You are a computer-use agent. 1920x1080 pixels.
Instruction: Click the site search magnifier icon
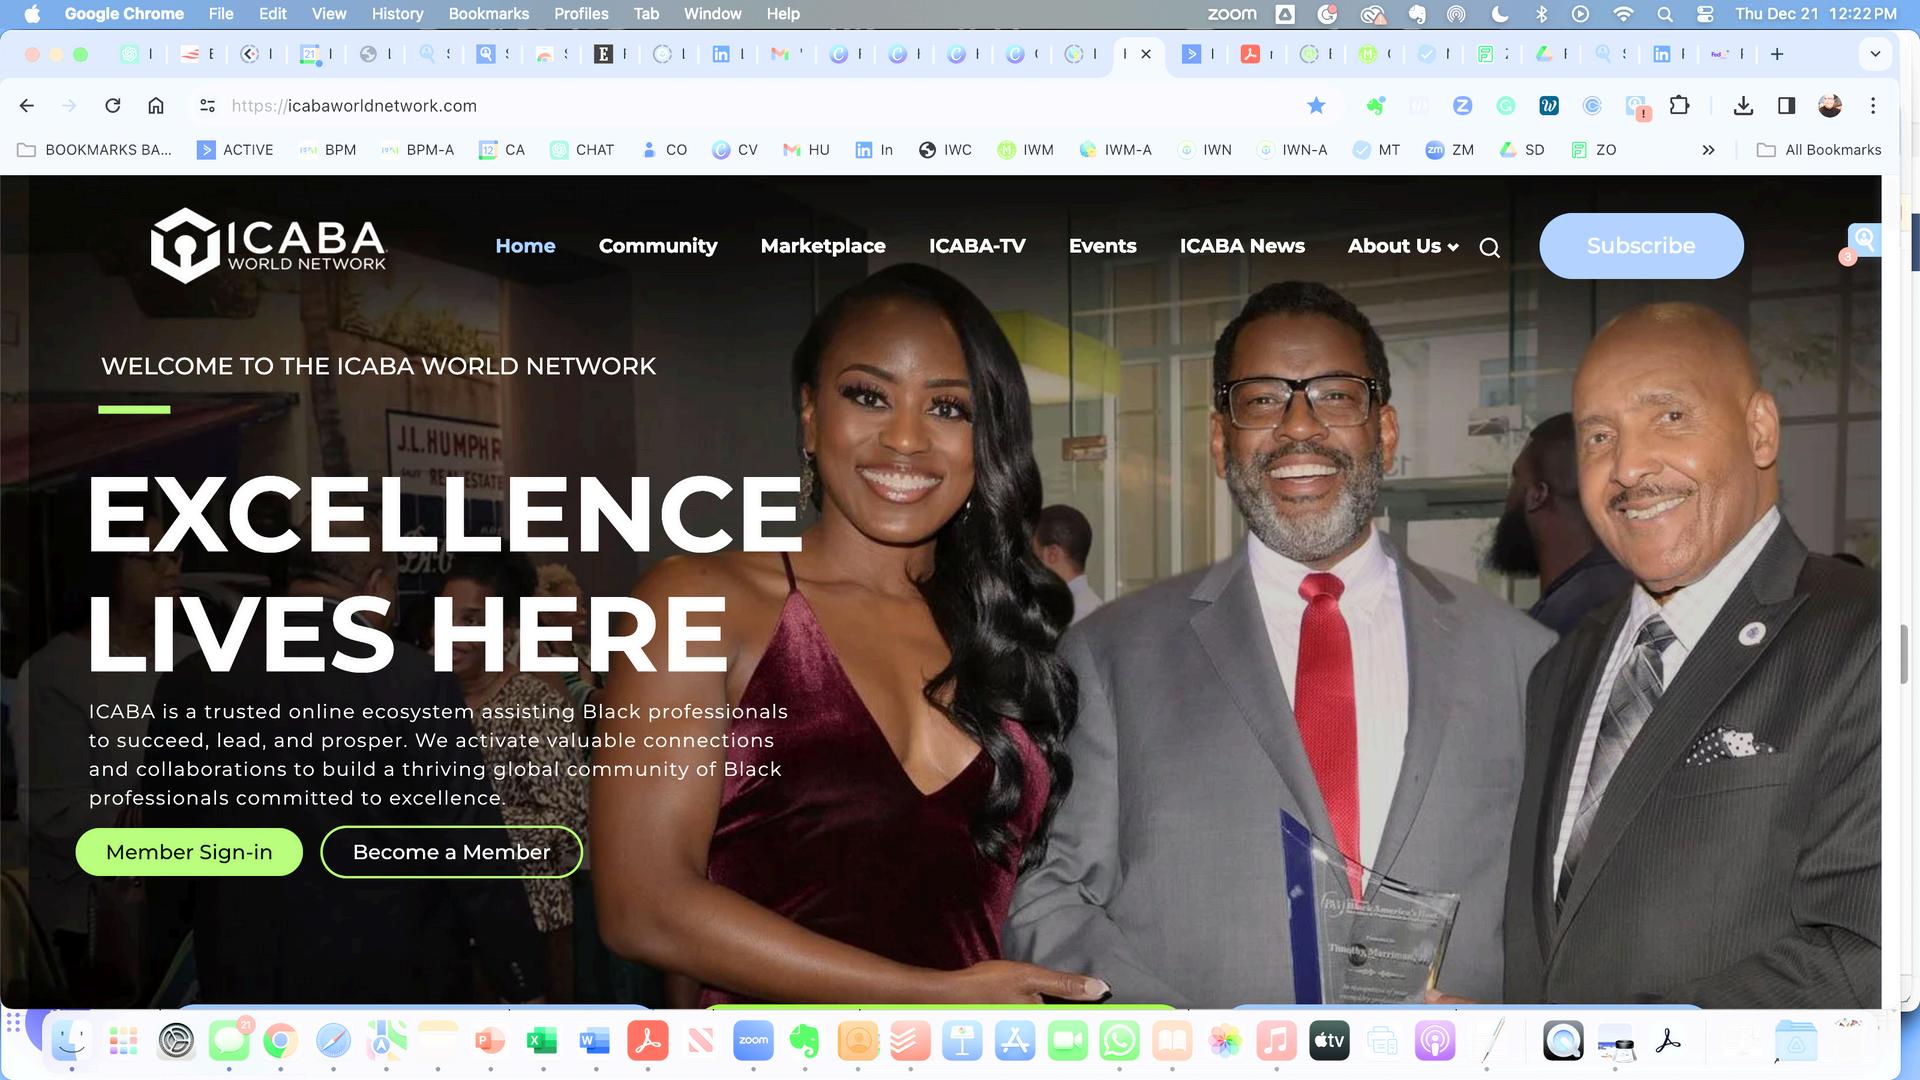[x=1489, y=248]
